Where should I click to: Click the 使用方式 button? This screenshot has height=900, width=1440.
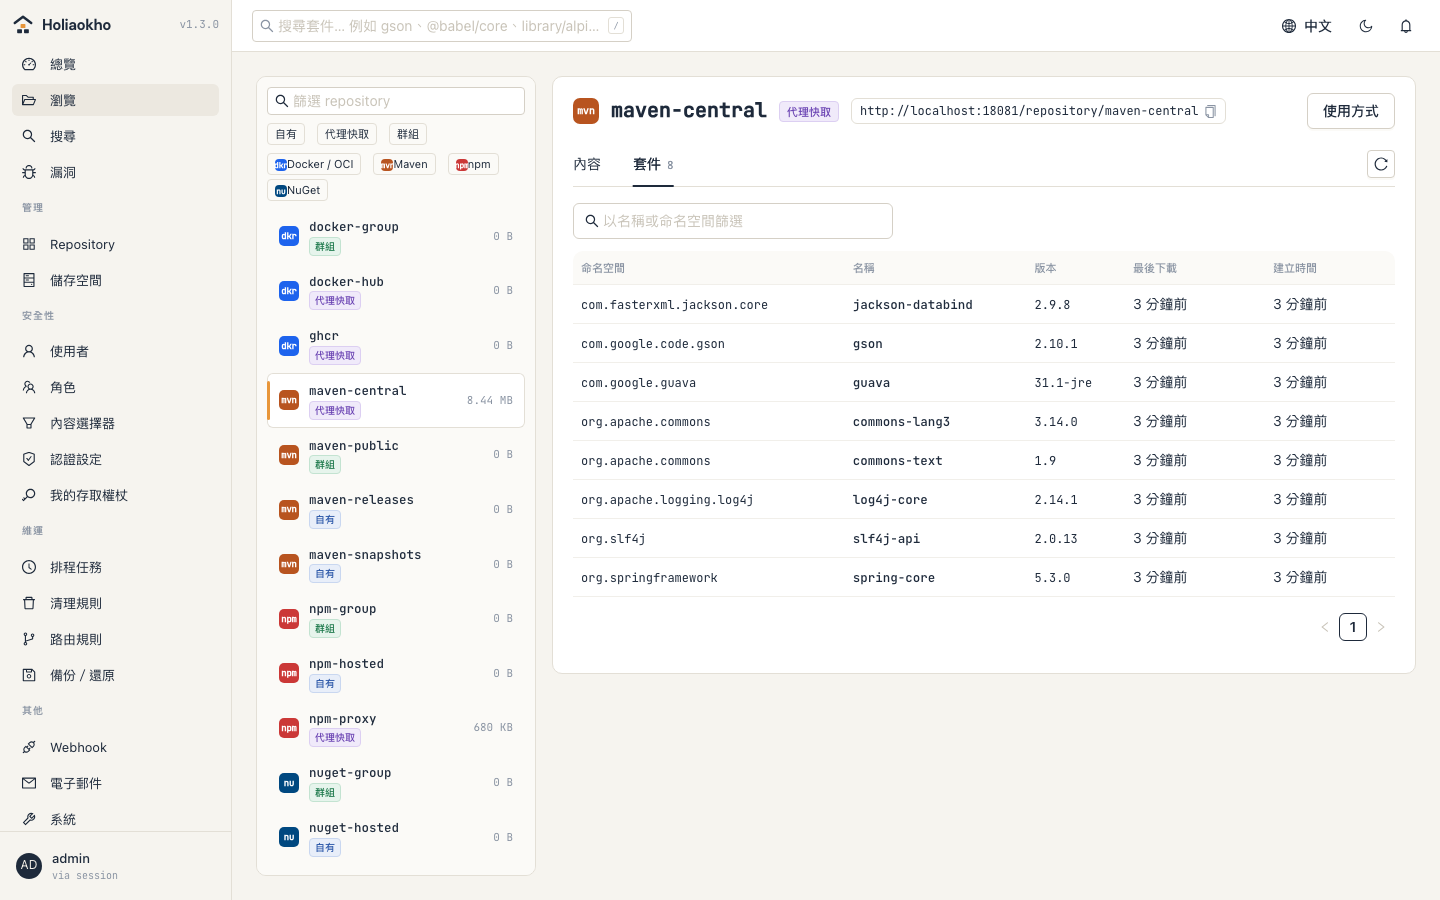[x=1351, y=111]
